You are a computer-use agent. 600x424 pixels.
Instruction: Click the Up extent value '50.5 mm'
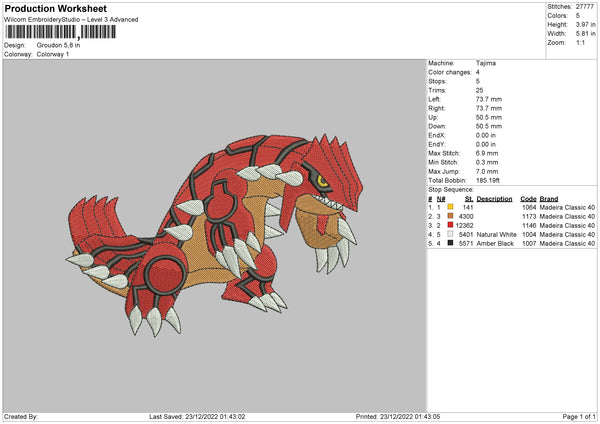[489, 117]
